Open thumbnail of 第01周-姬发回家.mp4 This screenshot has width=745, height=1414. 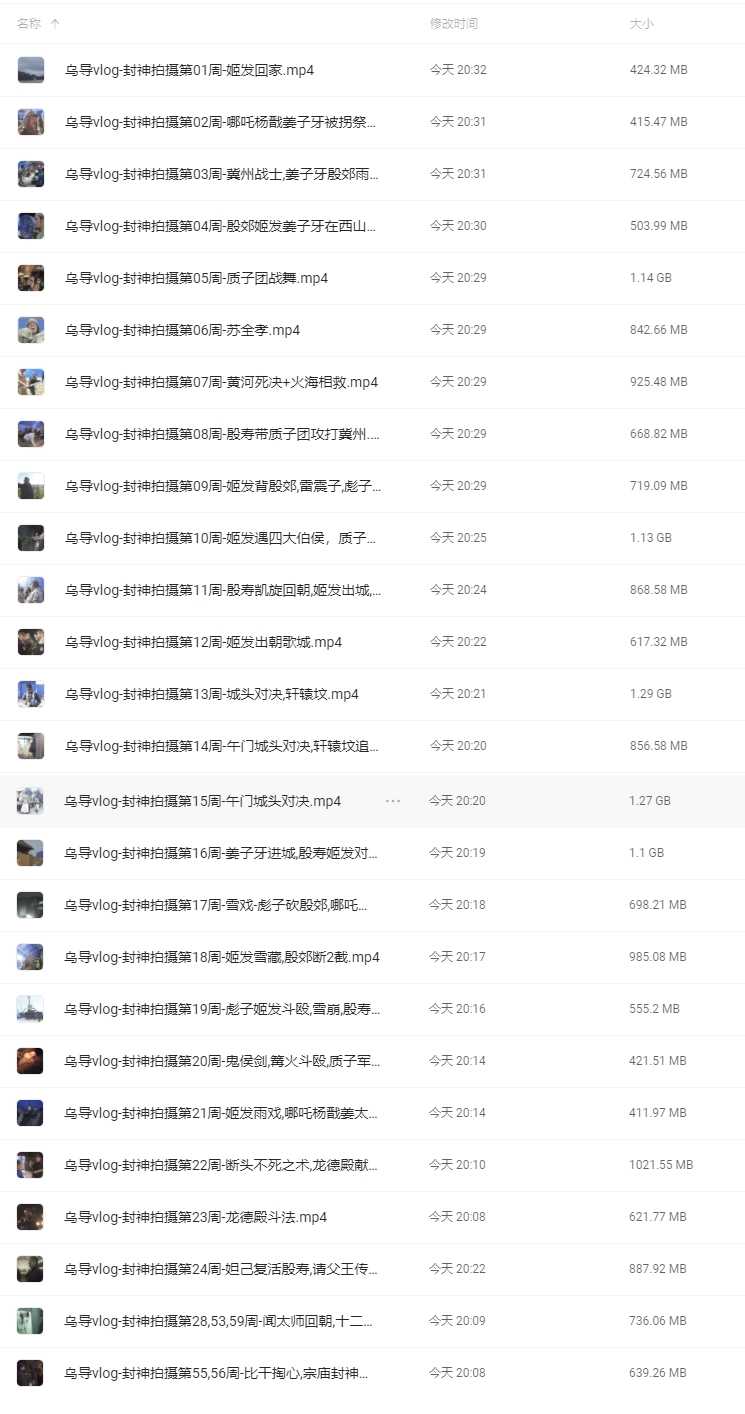click(31, 70)
